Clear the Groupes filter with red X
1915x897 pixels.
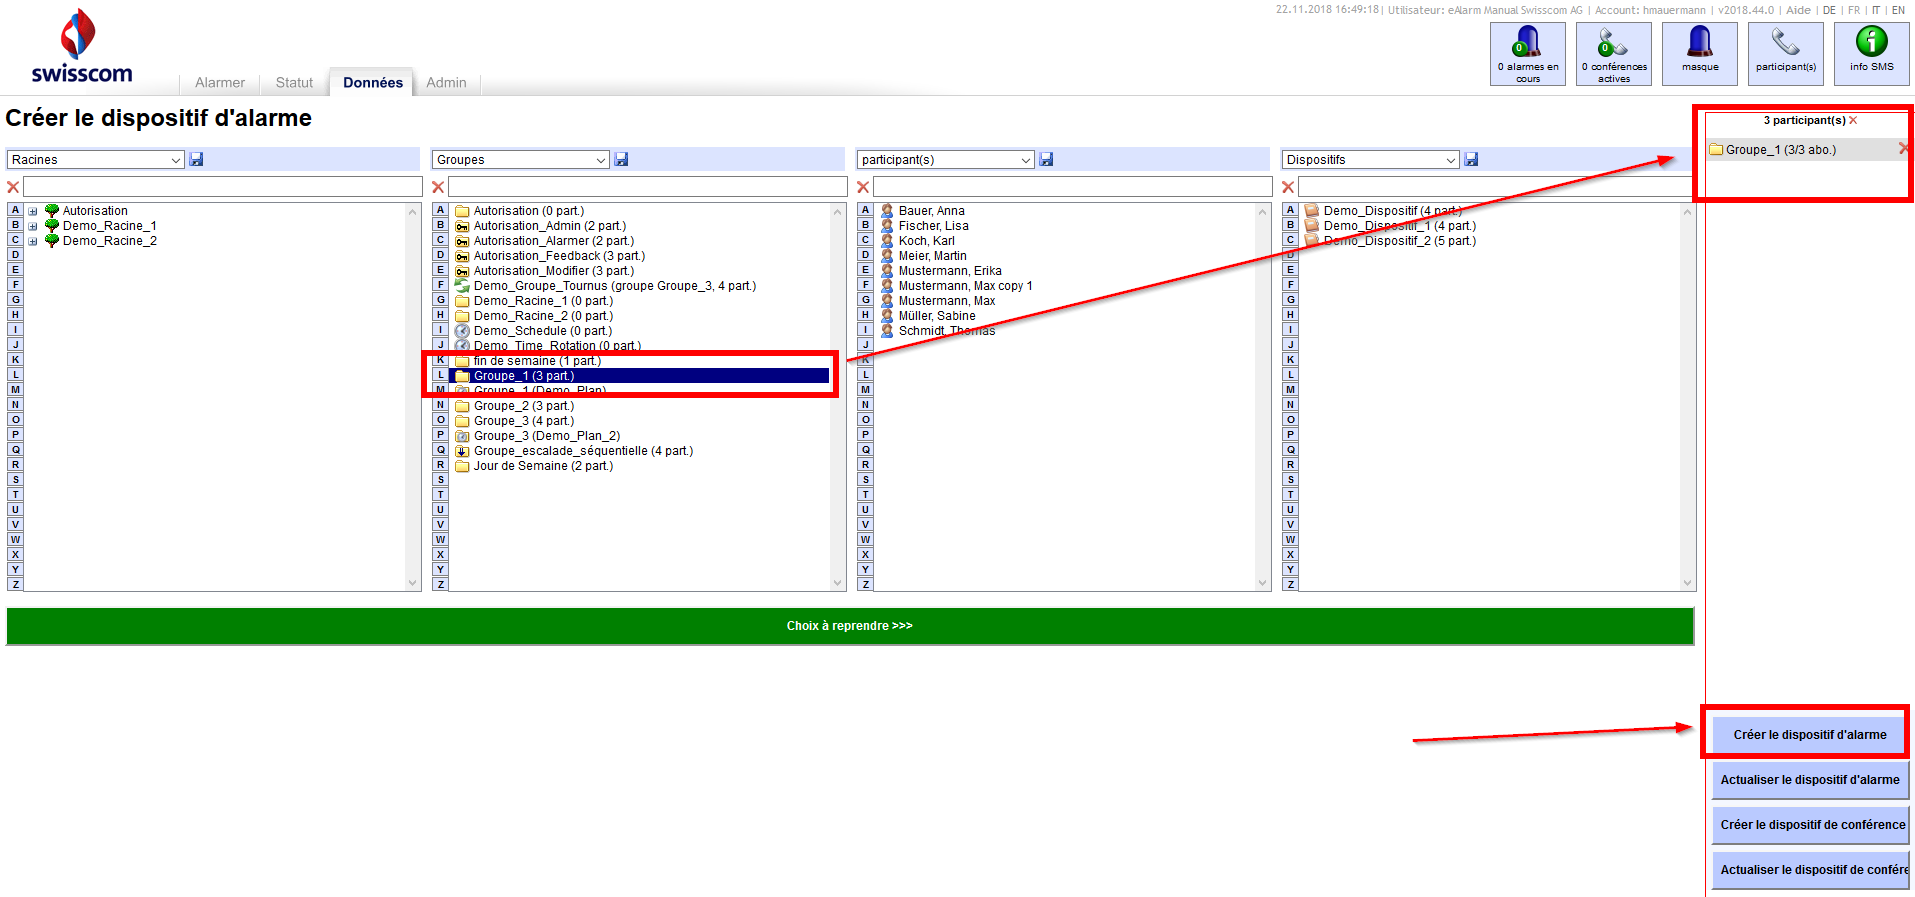point(438,187)
